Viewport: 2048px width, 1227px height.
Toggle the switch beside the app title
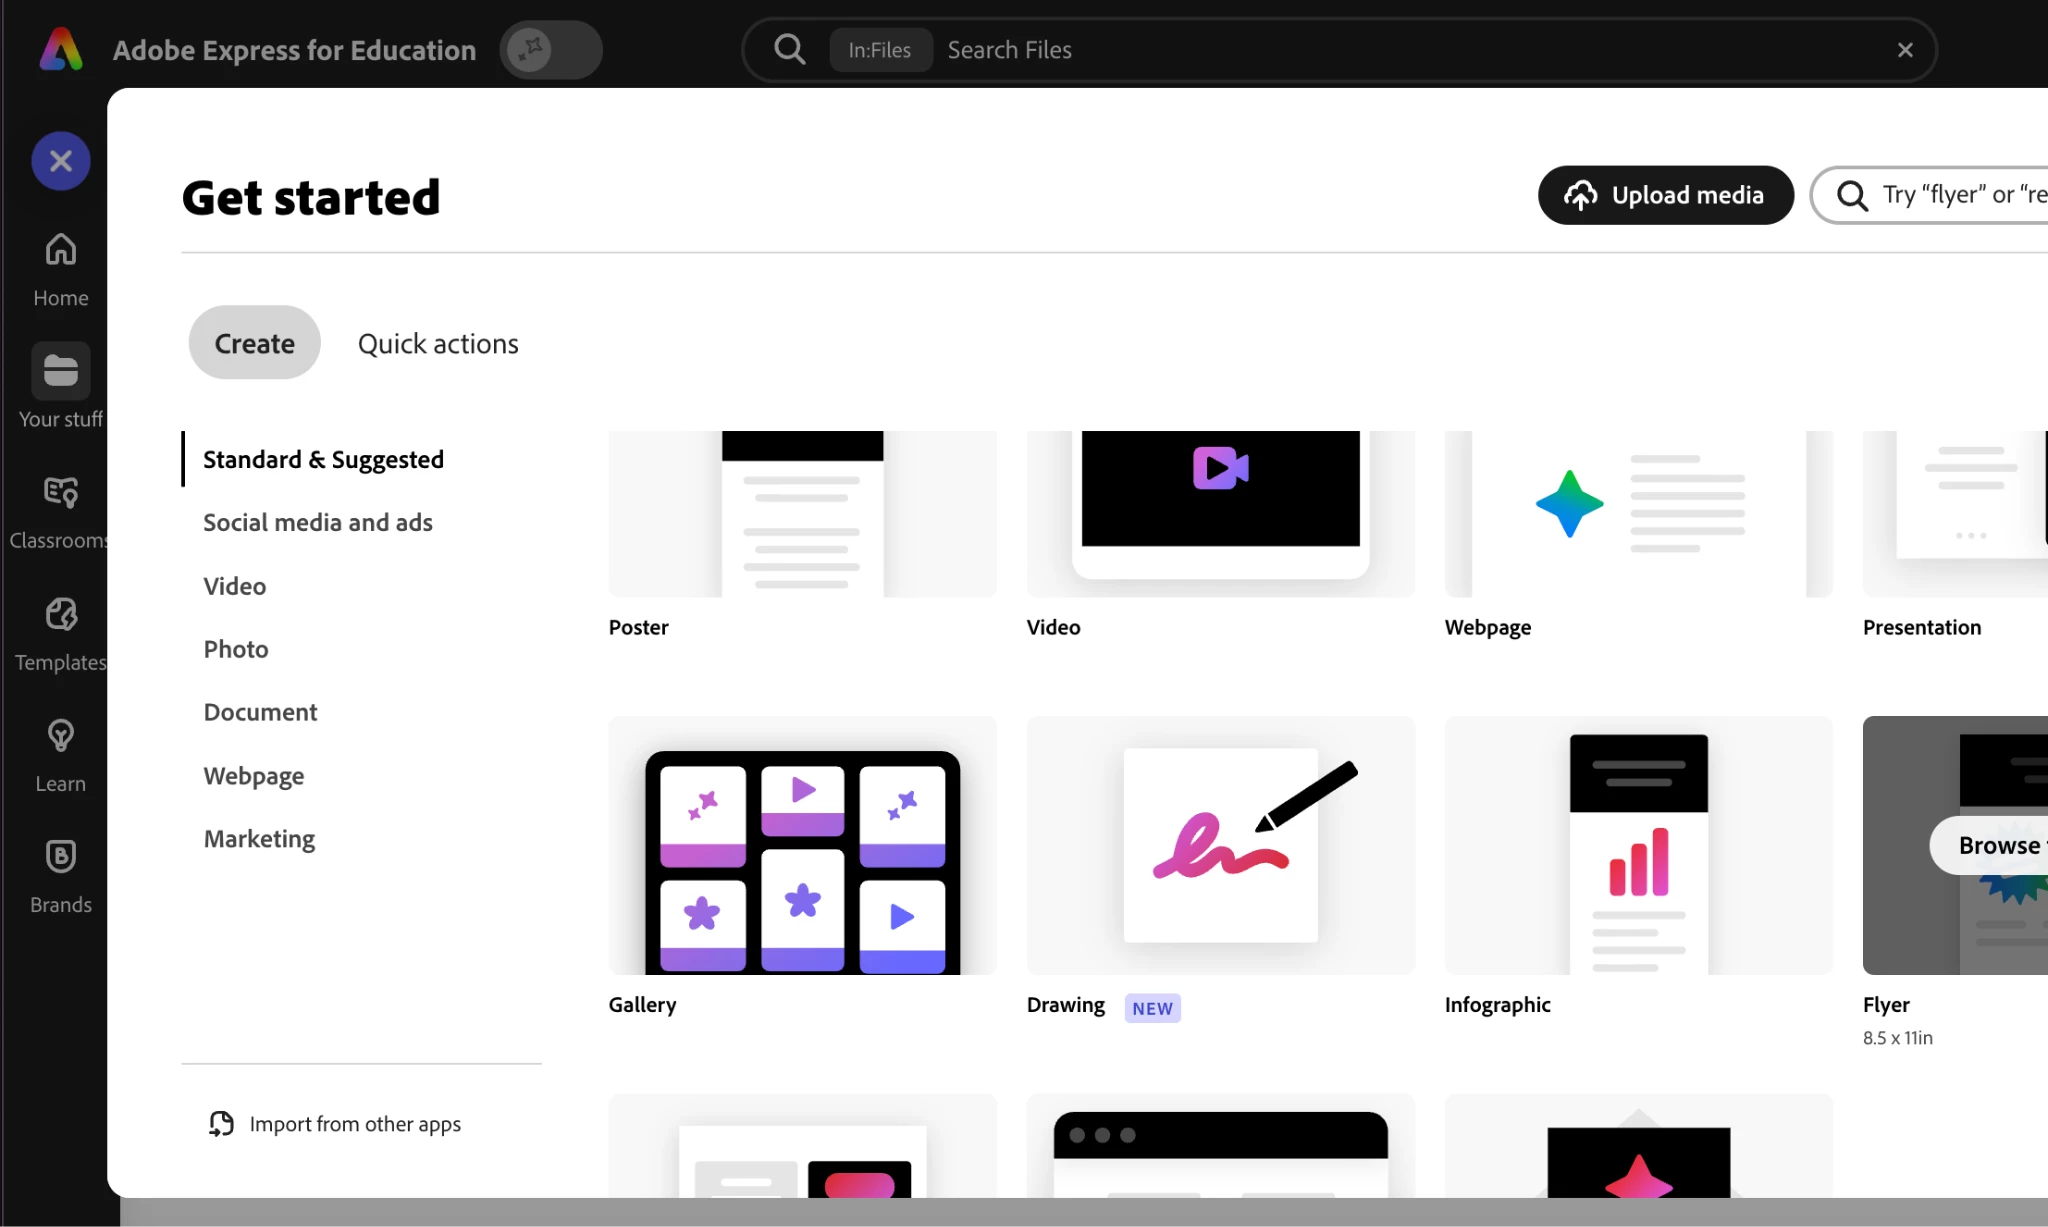(x=550, y=49)
